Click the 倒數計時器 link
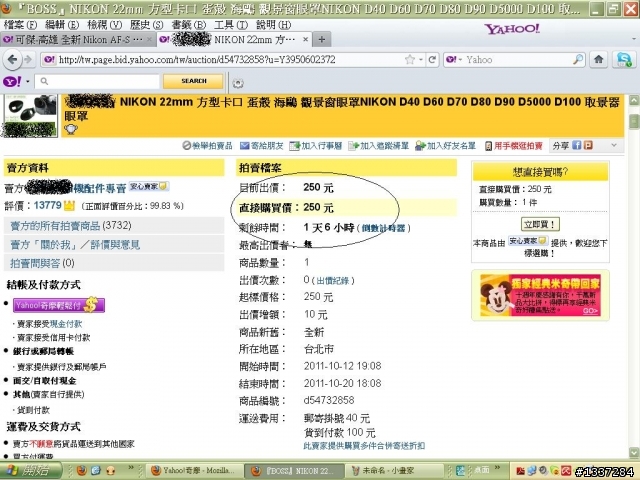The height and width of the screenshot is (480, 640). tap(383, 228)
